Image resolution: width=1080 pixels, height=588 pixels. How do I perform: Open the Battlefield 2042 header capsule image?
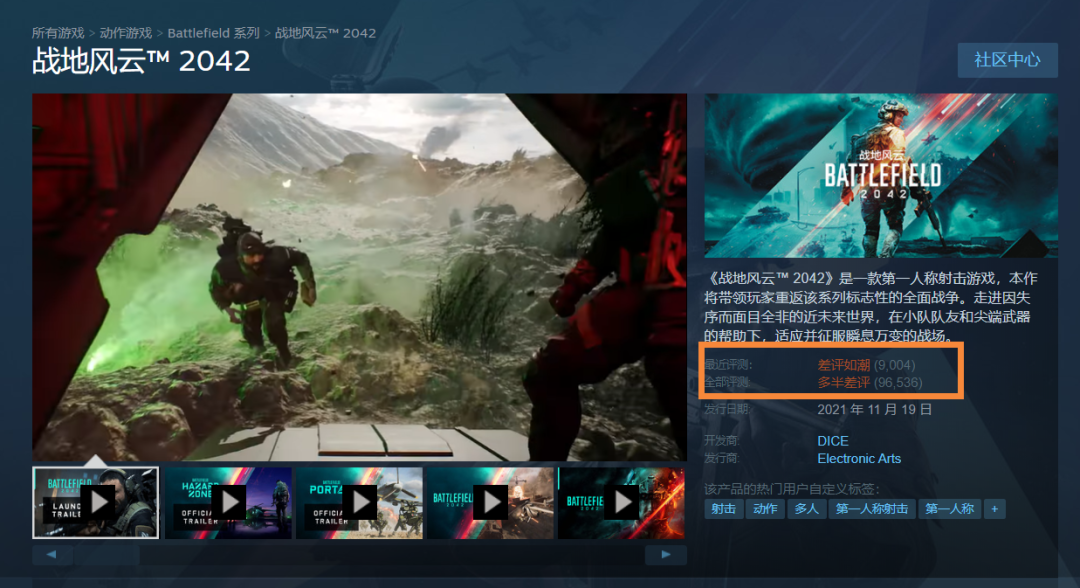(881, 176)
